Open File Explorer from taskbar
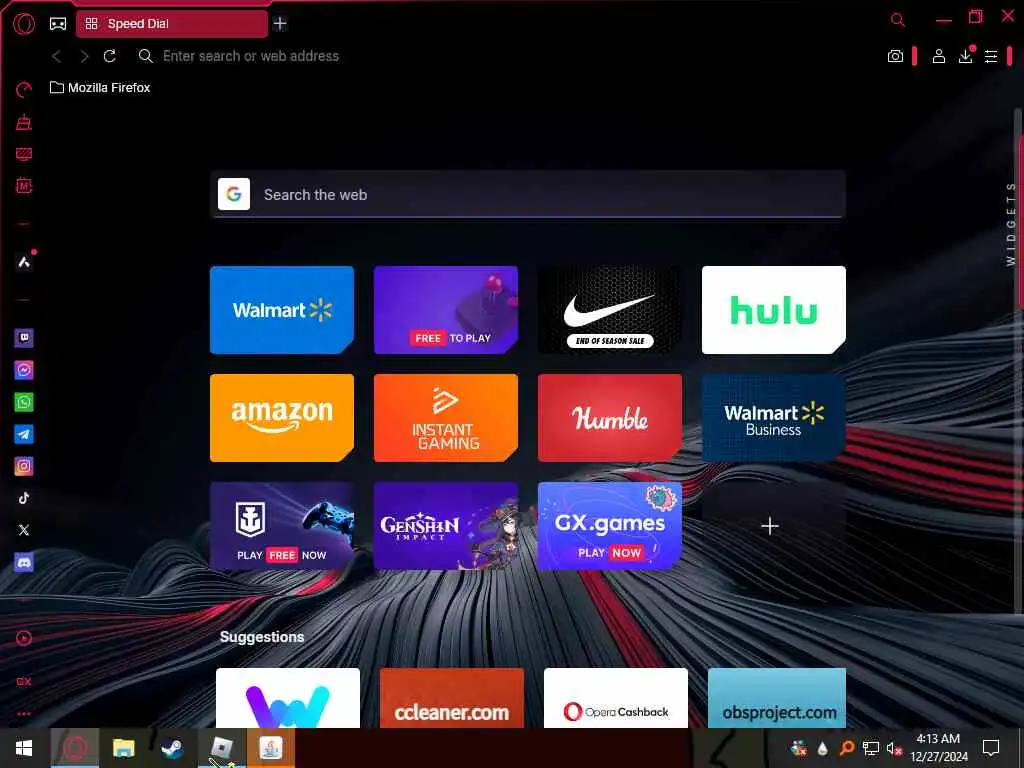 pyautogui.click(x=123, y=748)
